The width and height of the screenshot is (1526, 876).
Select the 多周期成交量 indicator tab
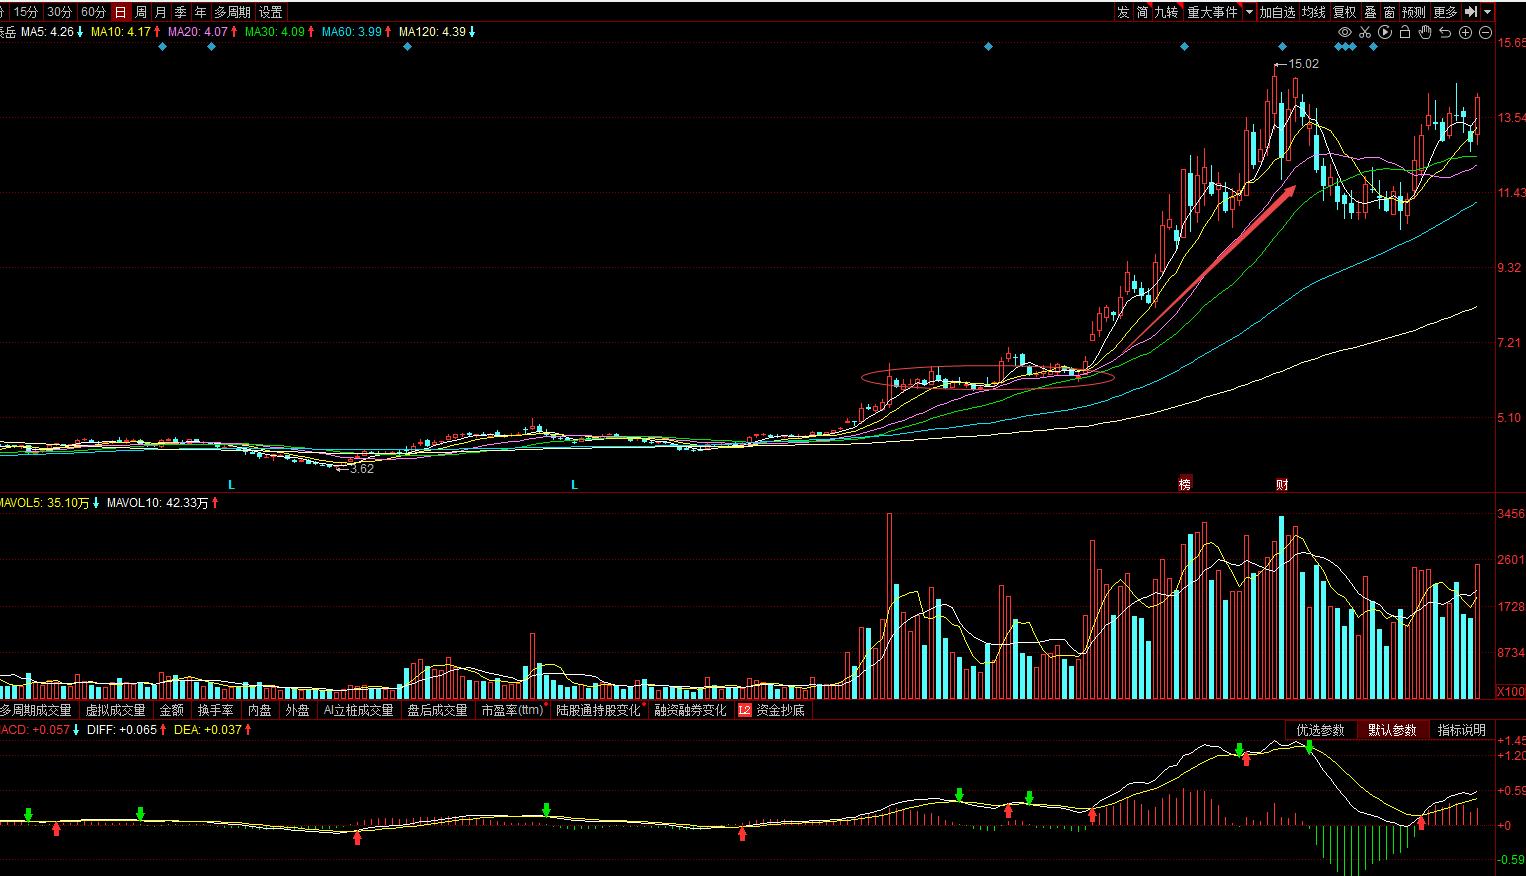36,710
